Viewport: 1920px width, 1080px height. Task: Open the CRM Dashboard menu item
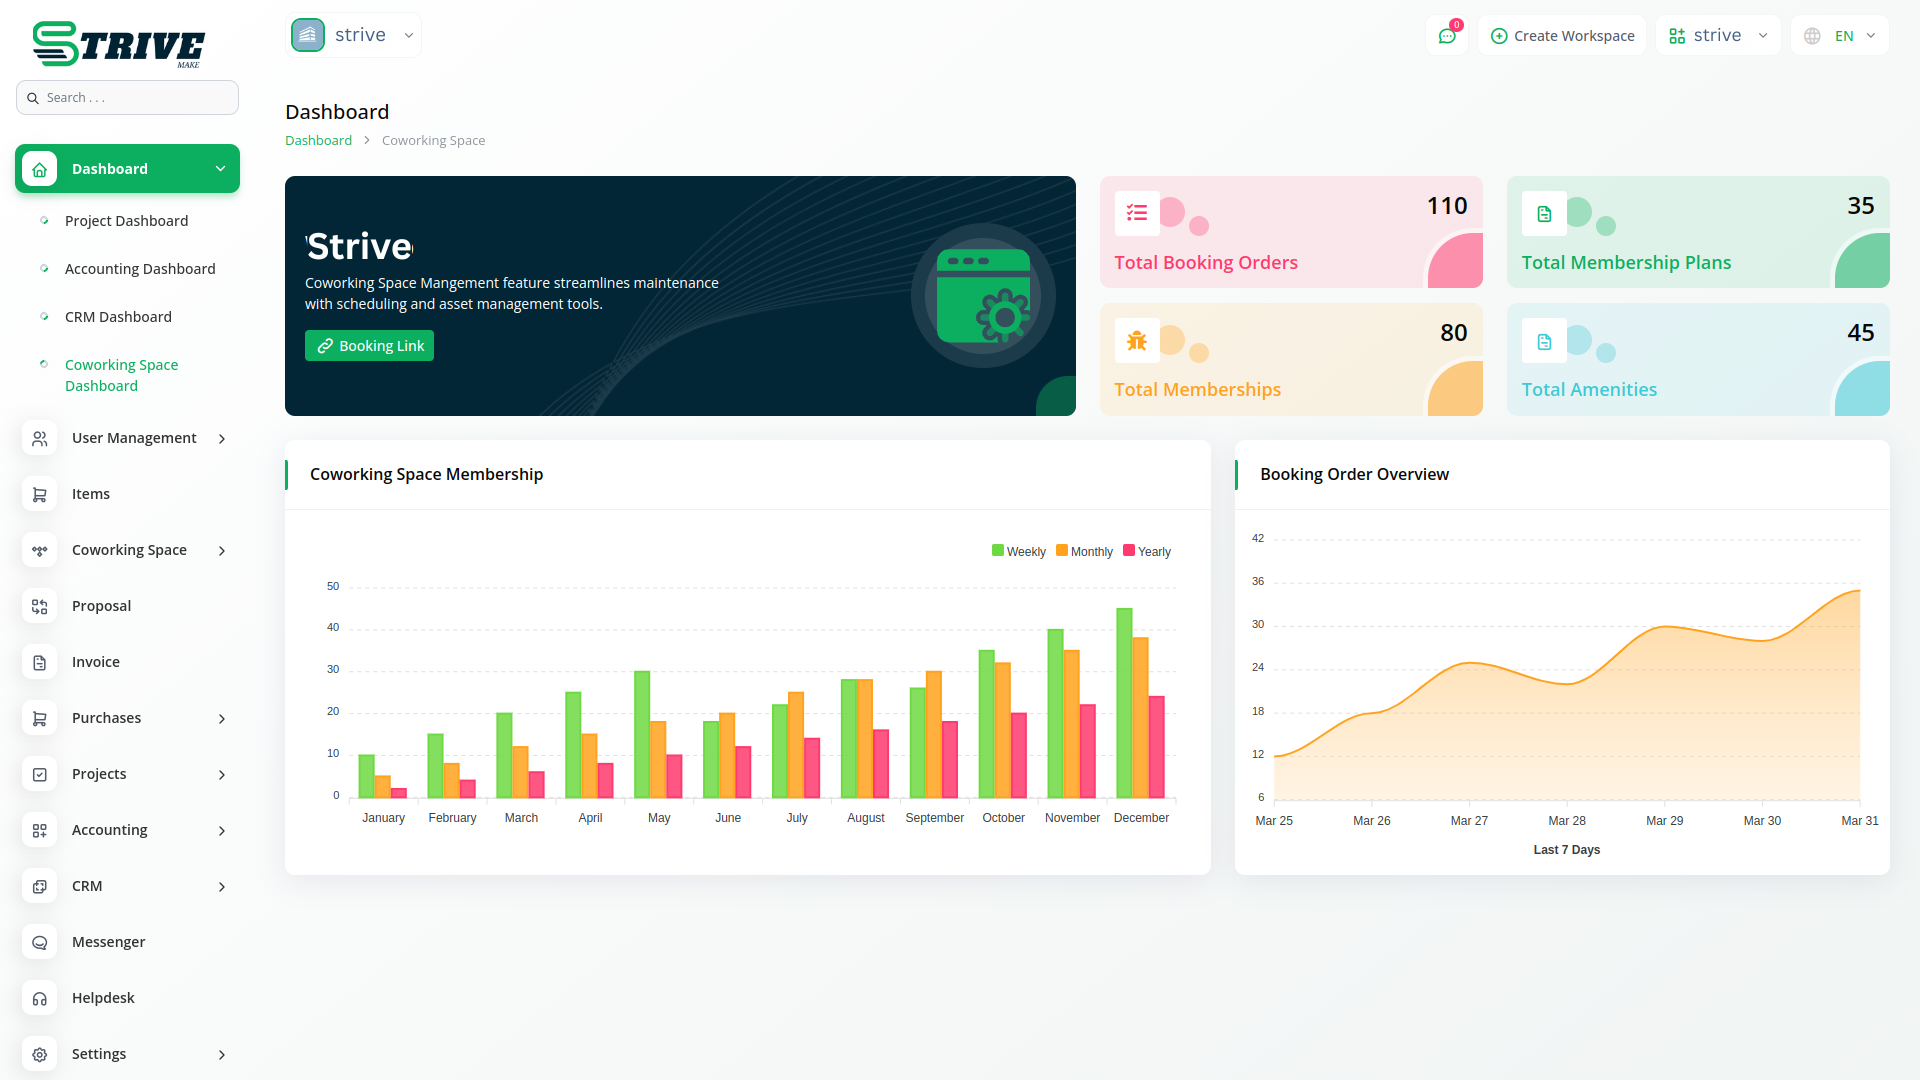point(118,317)
